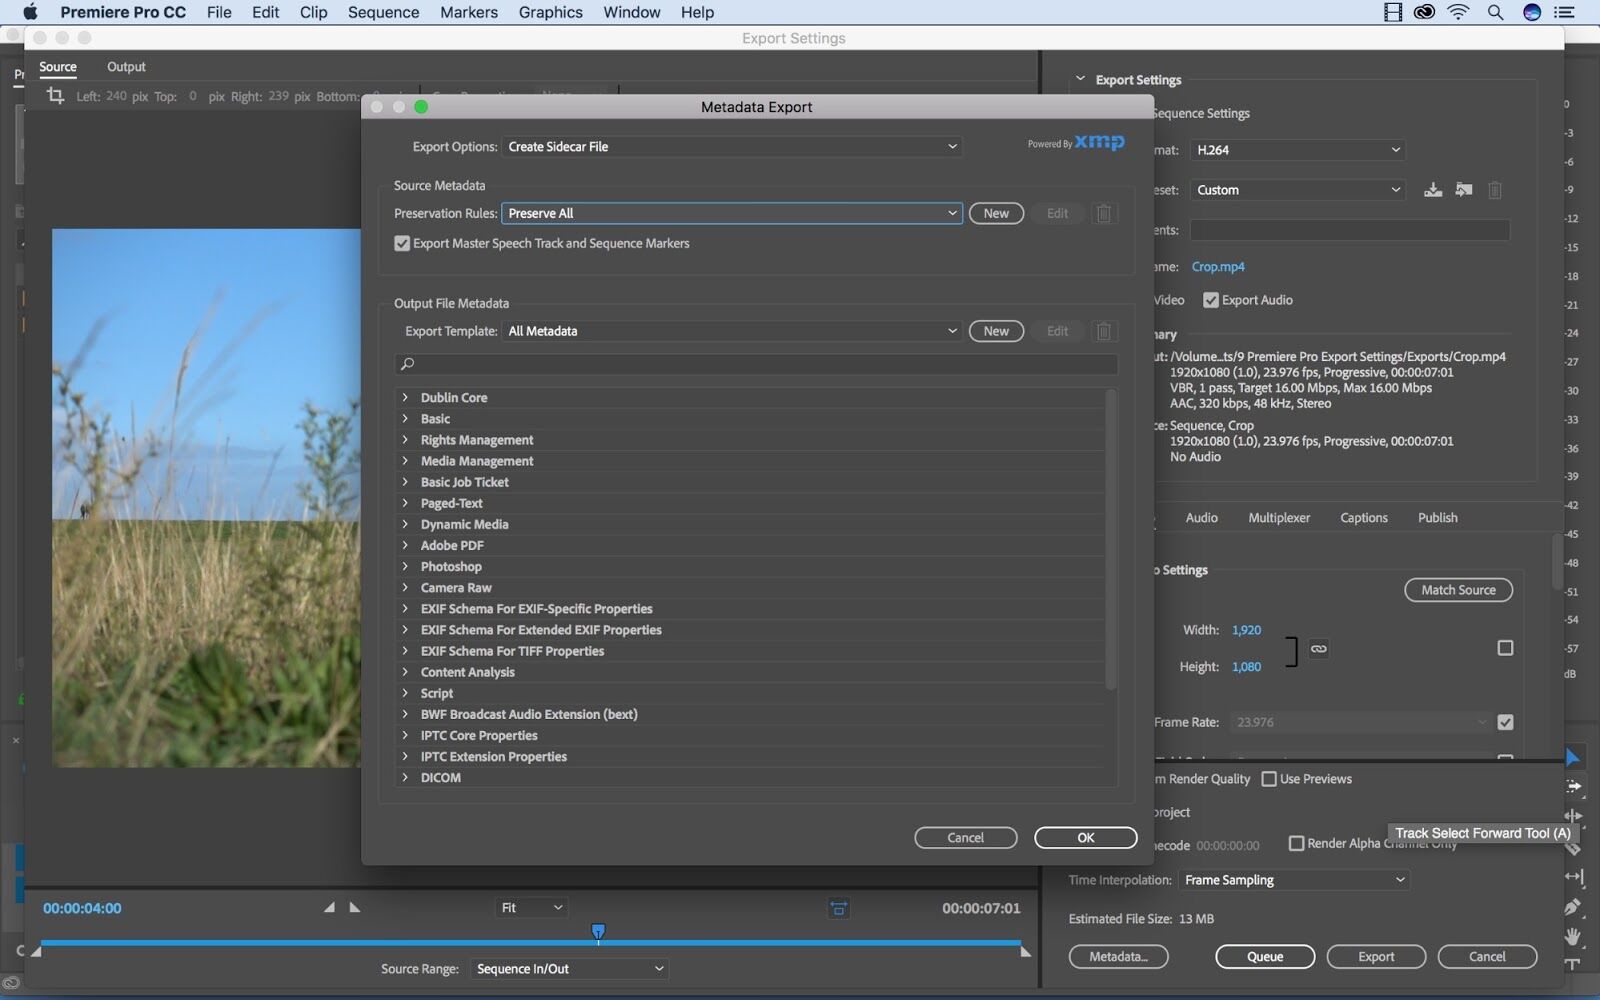Viewport: 1600px width, 1000px height.
Task: Click Cancel in Metadata Export dialog
Action: click(965, 838)
